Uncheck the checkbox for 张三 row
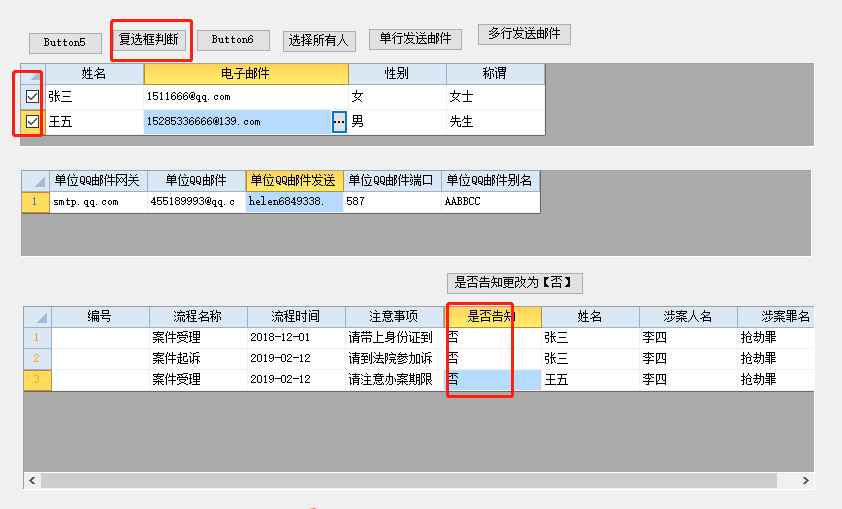This screenshot has width=842, height=509. [x=32, y=97]
